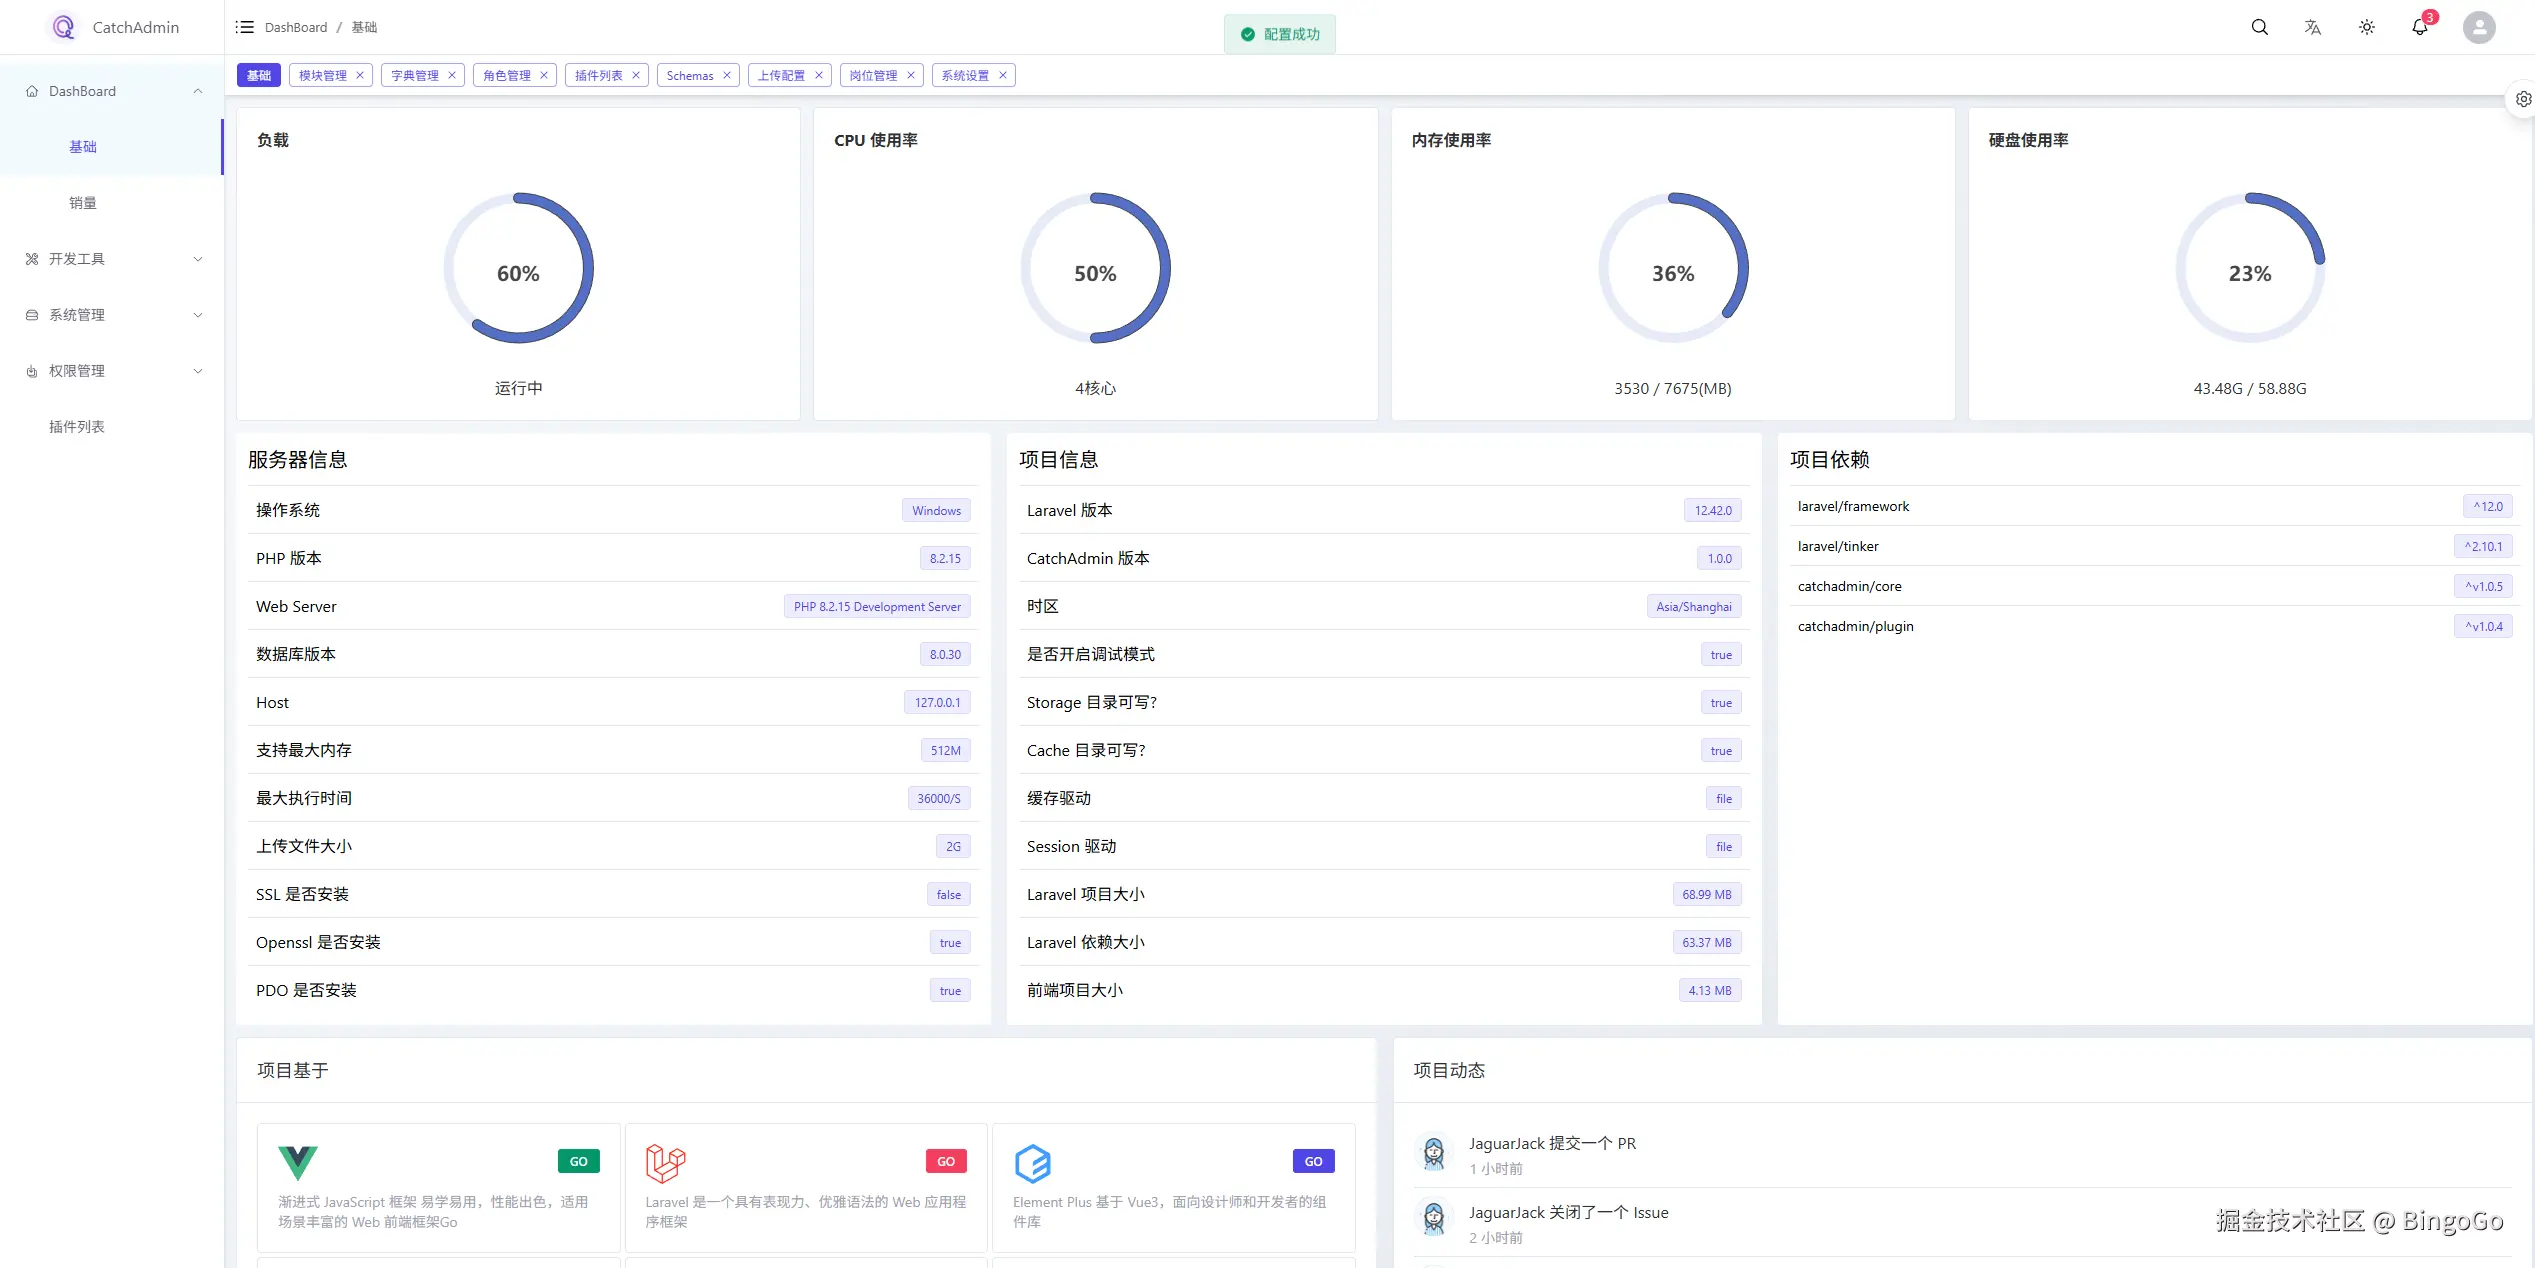This screenshot has width=2535, height=1268.
Task: Collapse the sidebar with the hamburger icon
Action: point(245,27)
